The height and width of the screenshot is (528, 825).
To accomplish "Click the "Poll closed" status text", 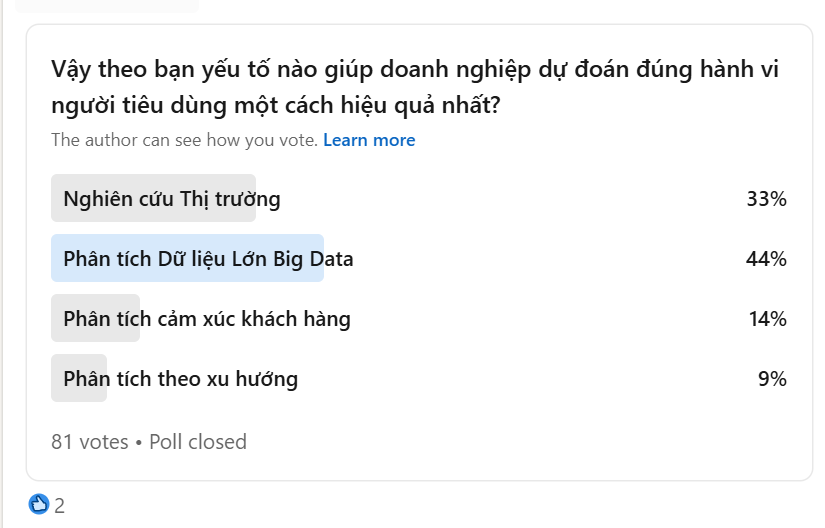I will click(x=198, y=441).
